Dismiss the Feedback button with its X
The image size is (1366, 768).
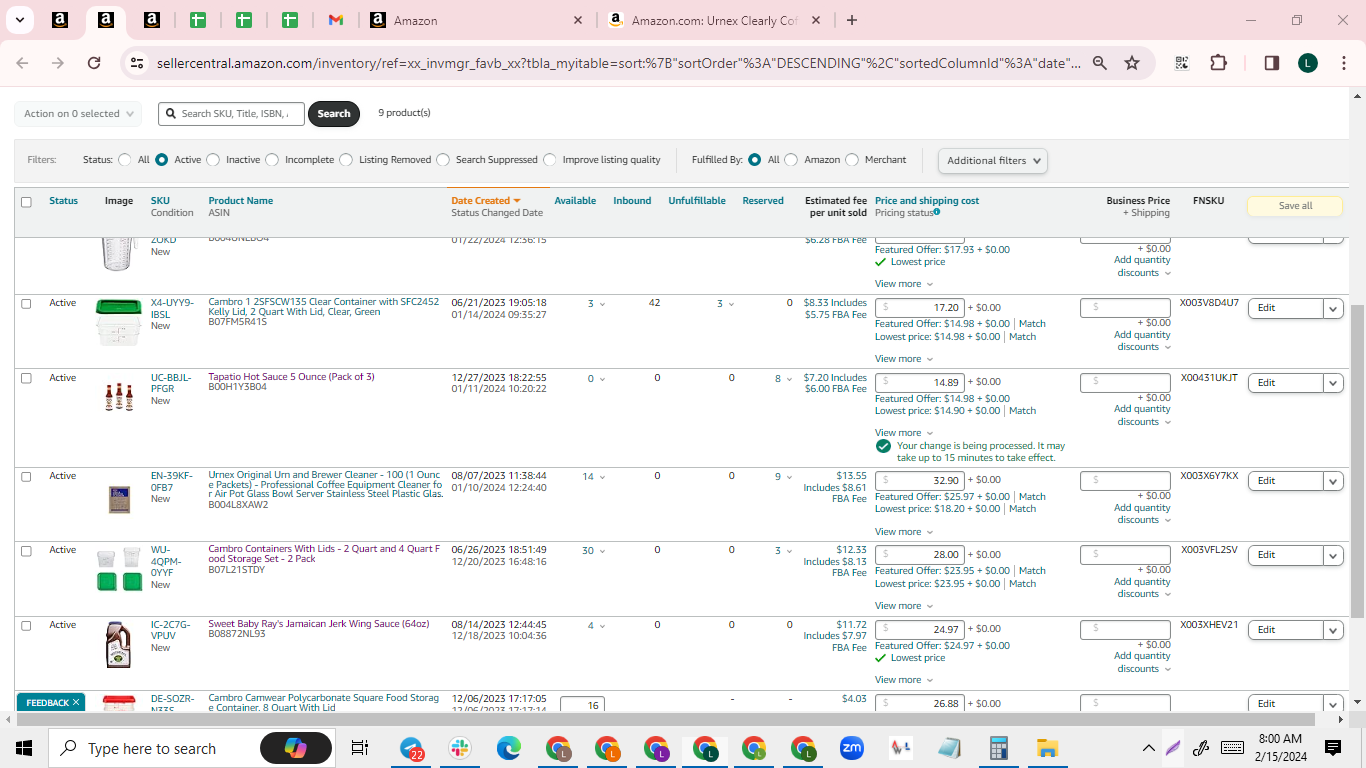[76, 703]
